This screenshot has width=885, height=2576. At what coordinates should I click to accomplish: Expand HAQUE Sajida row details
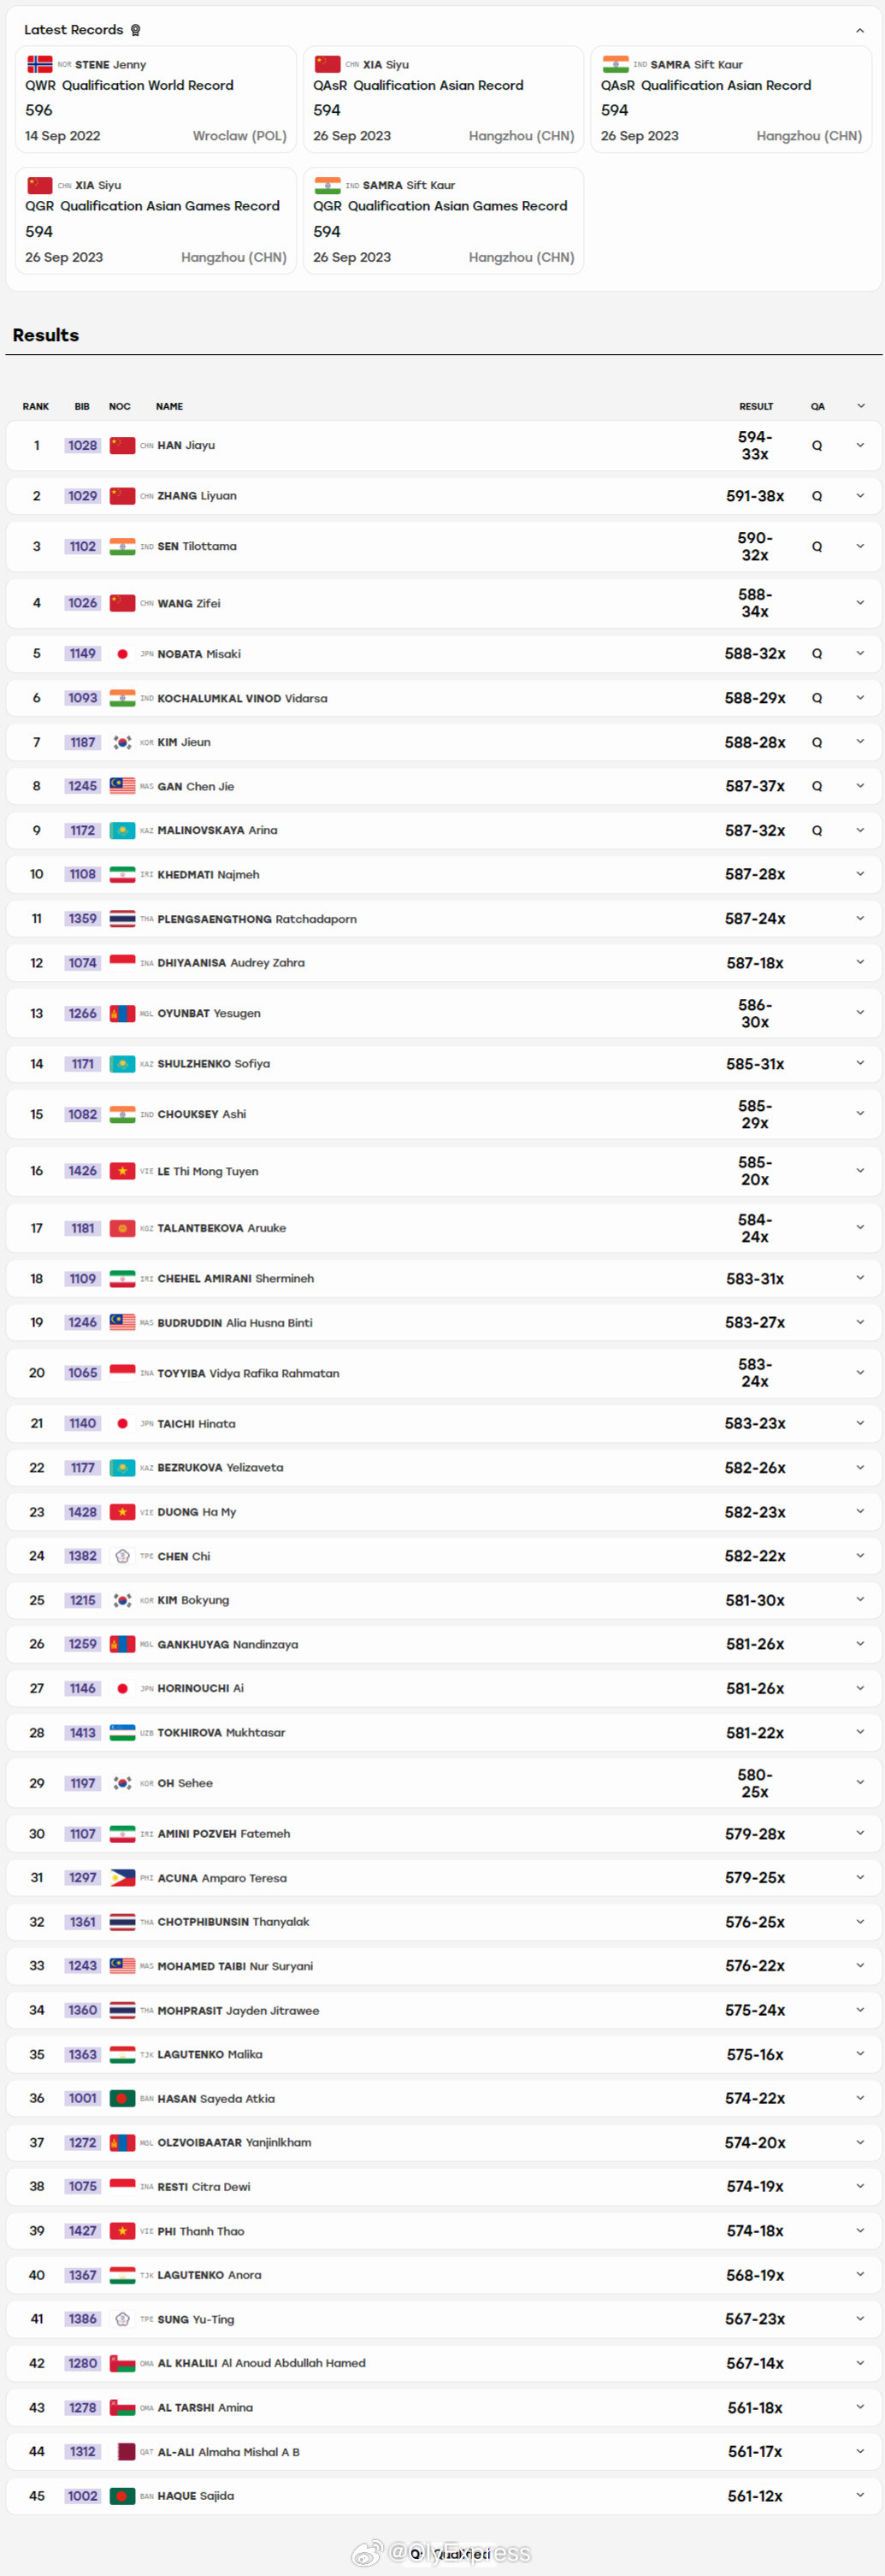(860, 2495)
